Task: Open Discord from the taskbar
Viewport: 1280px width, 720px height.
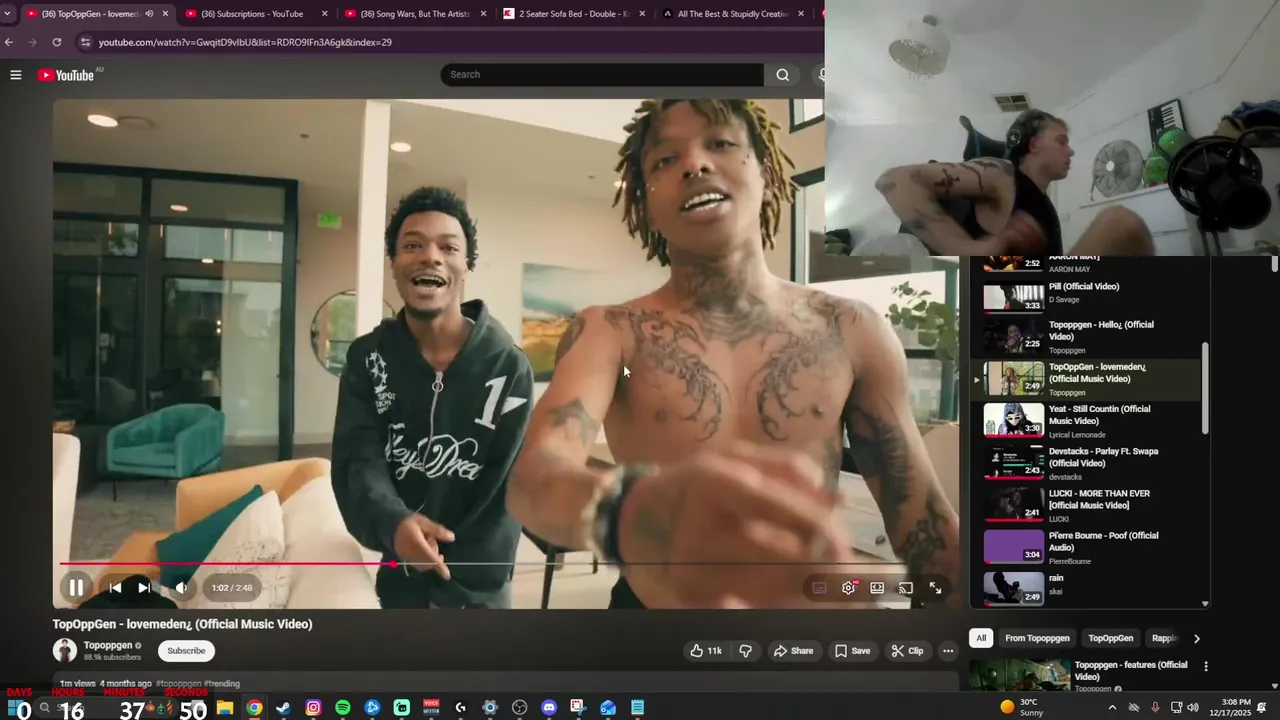Action: pyautogui.click(x=549, y=708)
